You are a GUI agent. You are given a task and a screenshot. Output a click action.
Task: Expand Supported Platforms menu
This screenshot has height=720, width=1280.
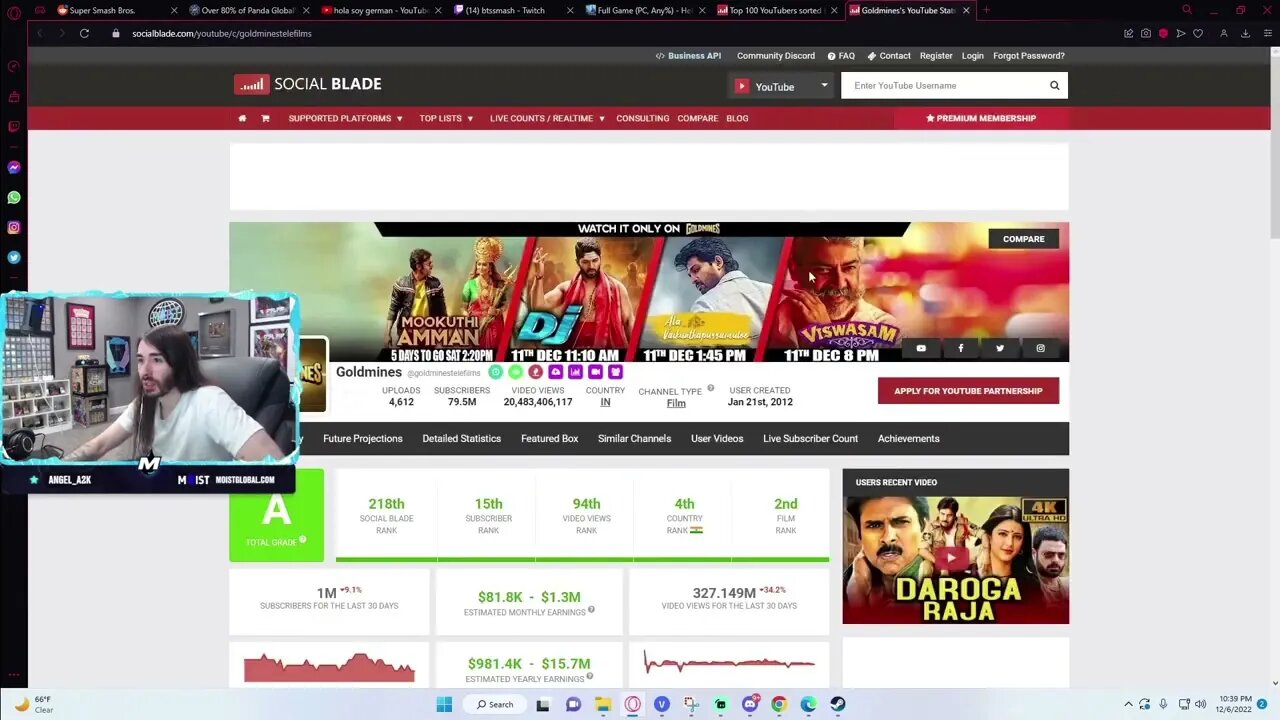pos(345,118)
